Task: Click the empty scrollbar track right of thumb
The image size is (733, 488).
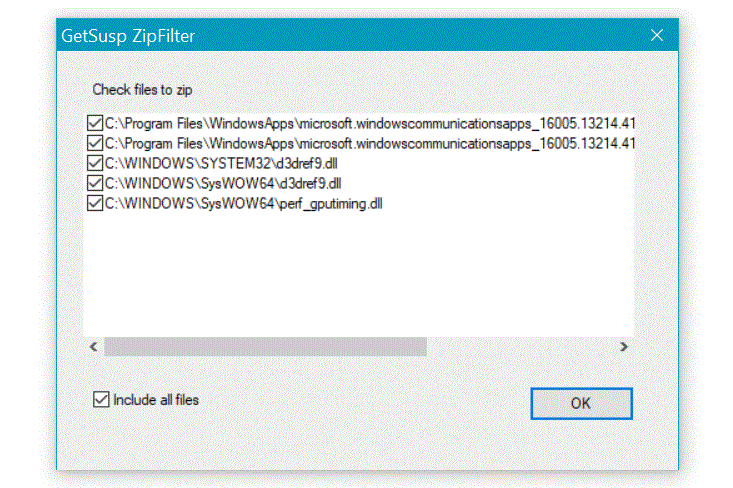Action: 520,347
